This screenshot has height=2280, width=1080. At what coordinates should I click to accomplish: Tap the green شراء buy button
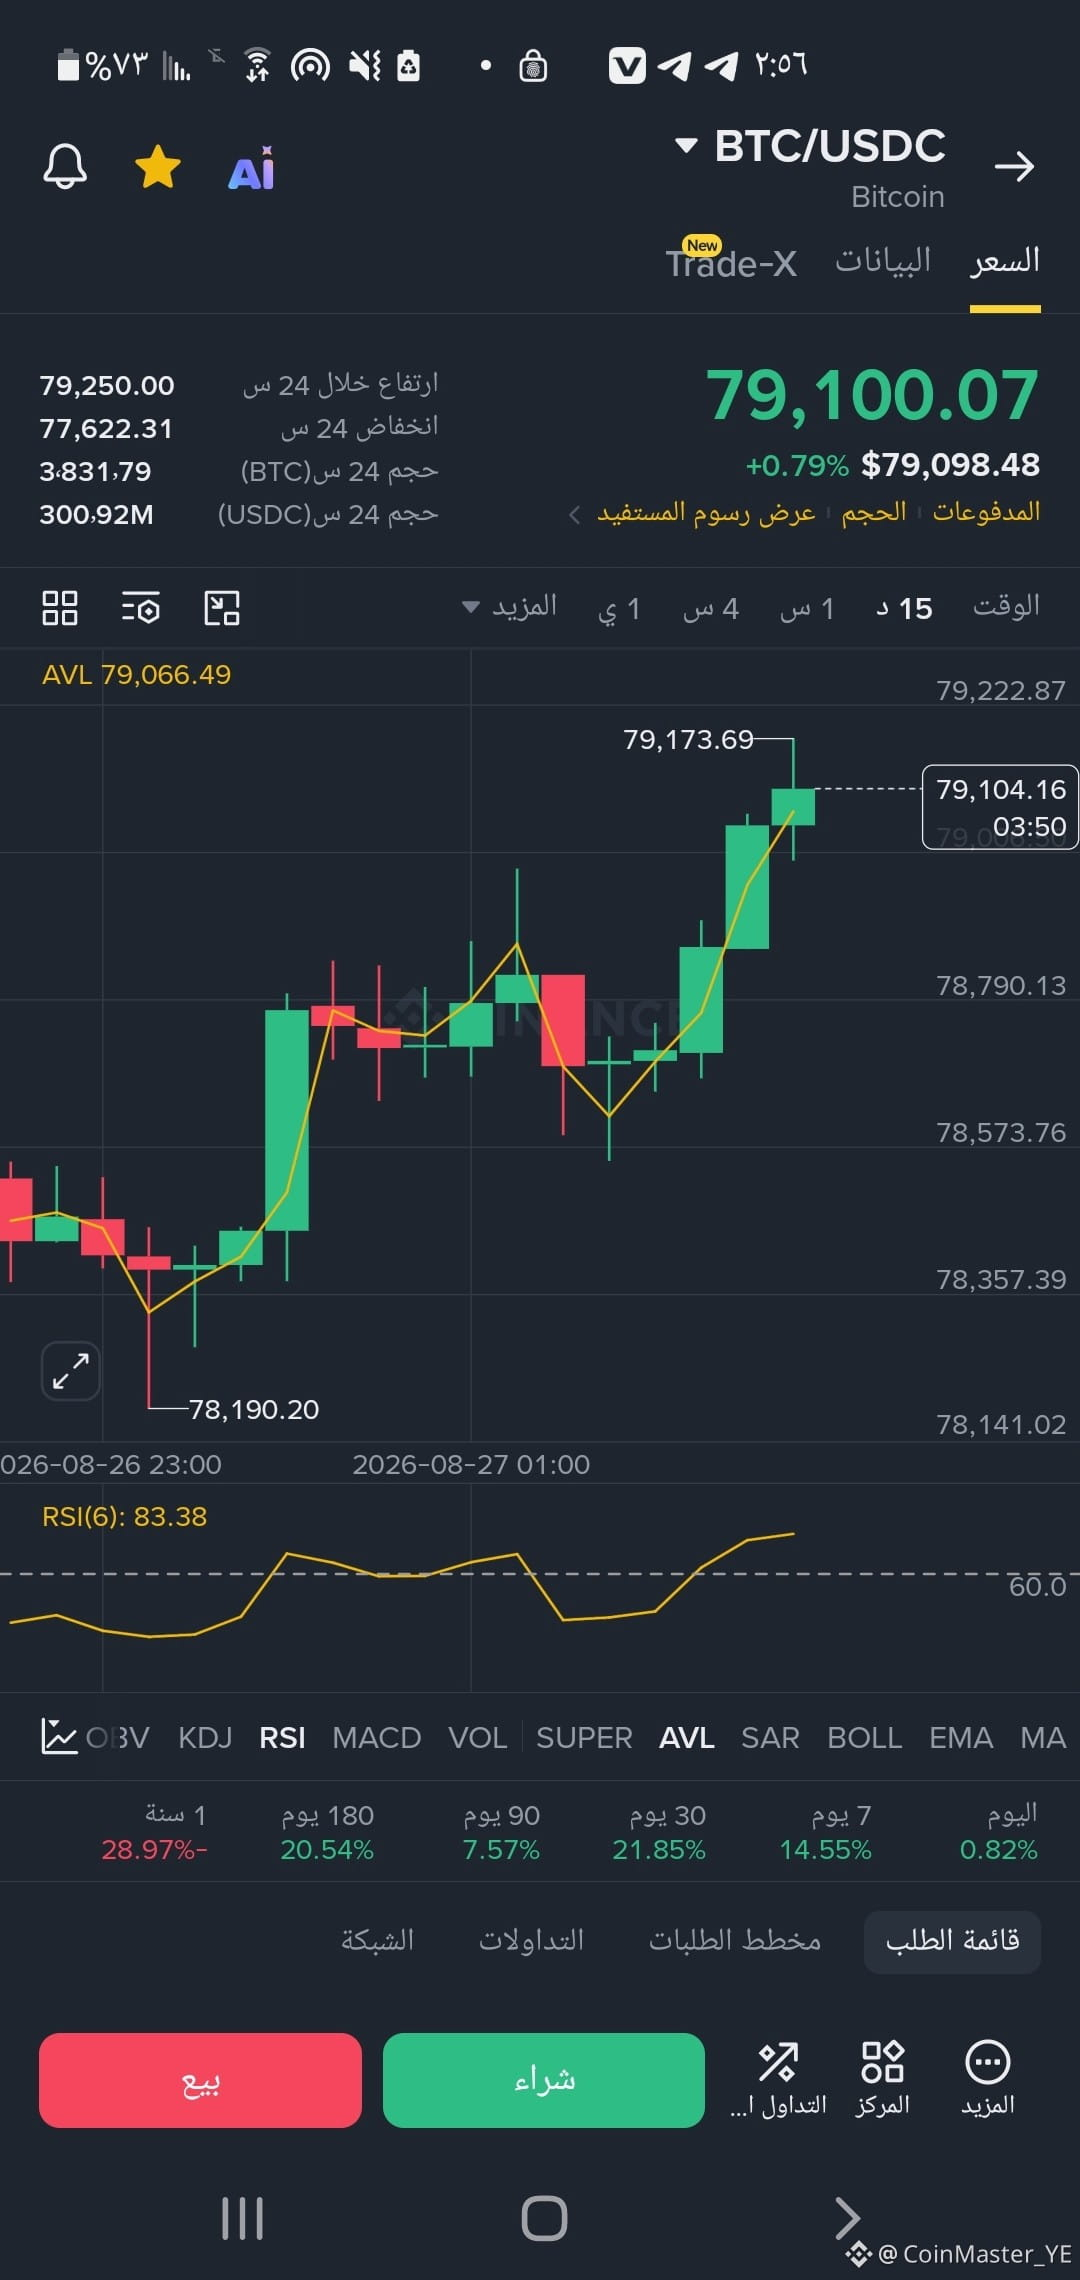544,2080
